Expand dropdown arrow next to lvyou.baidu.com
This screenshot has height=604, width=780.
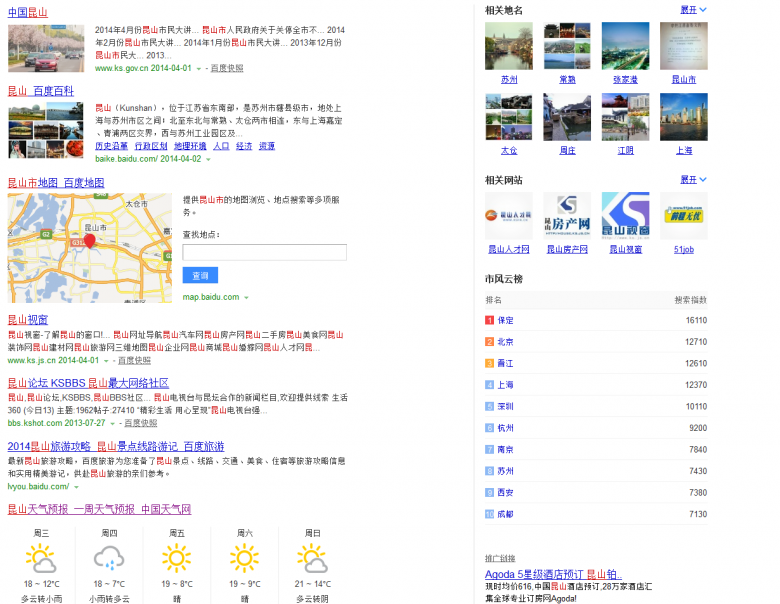point(76,487)
